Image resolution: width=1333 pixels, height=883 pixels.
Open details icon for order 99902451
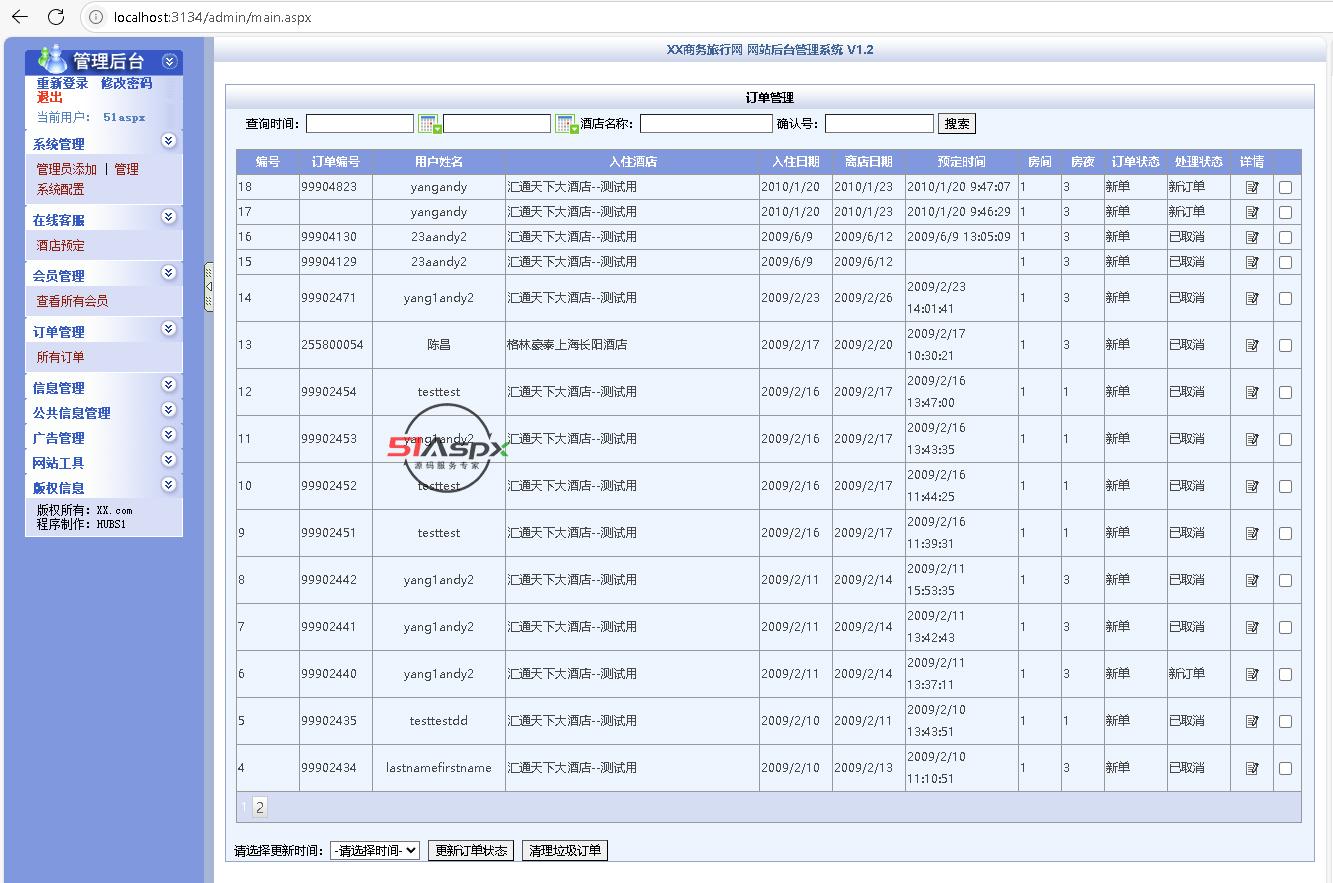1252,533
